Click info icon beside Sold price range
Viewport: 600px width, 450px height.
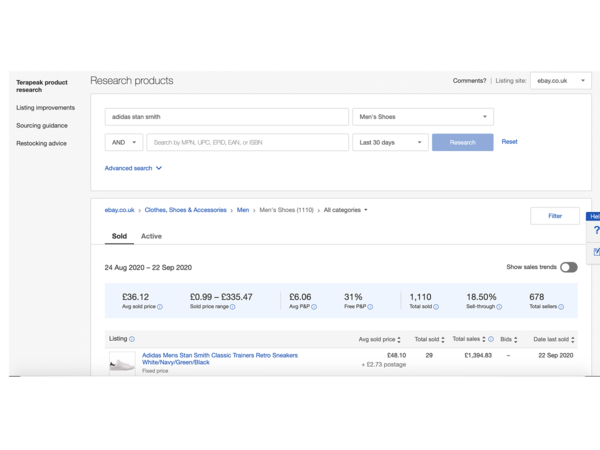click(233, 307)
